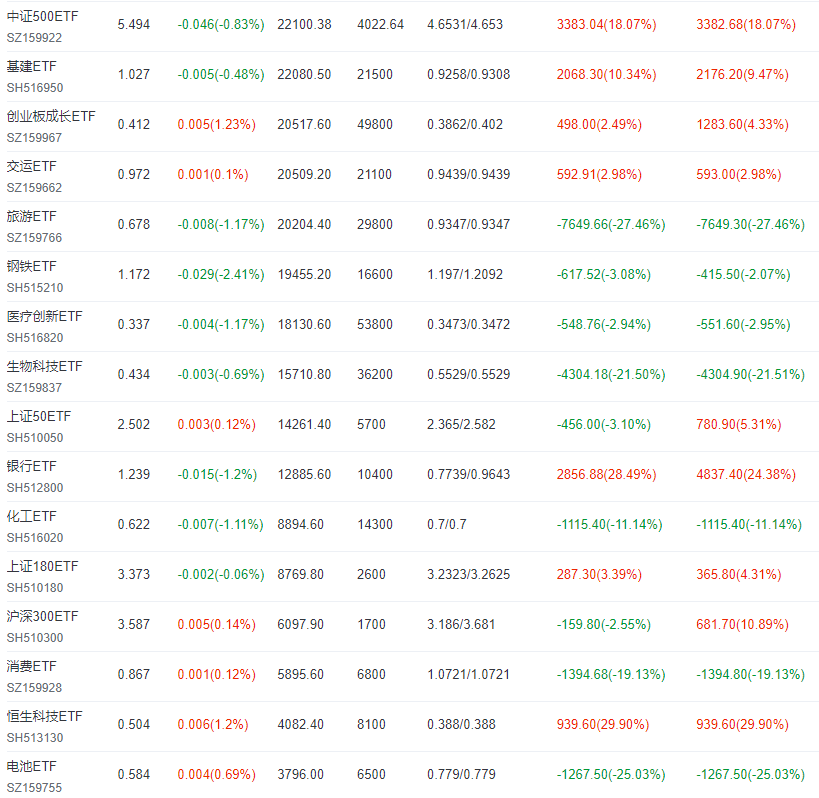Viewport: 819px width, 798px height.
Task: Click market value 8769.80
Action: pos(300,574)
